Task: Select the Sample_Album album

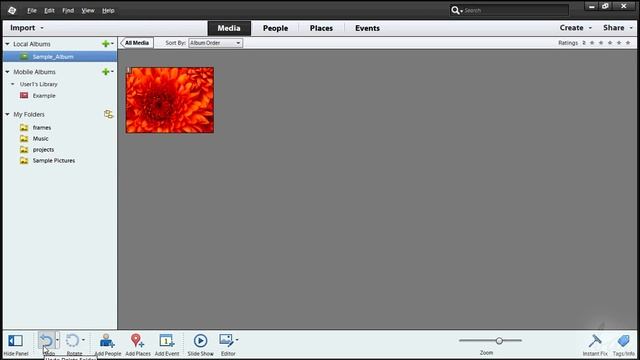Action: (x=60, y=57)
